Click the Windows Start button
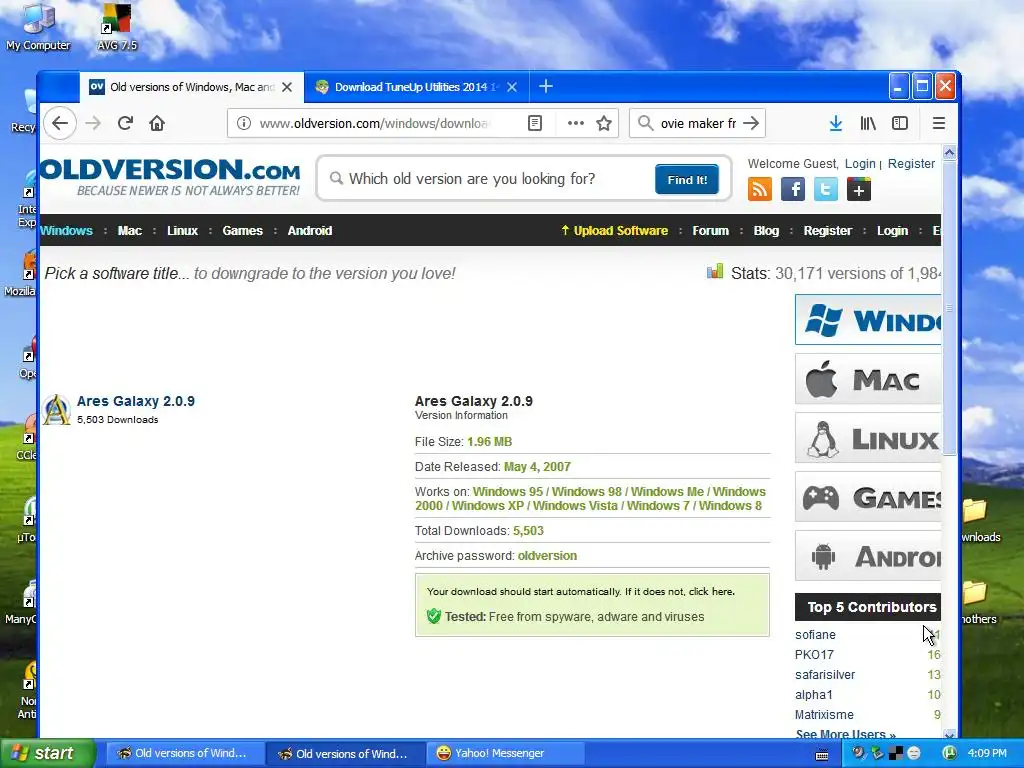Image resolution: width=1024 pixels, height=768 pixels. click(48, 753)
